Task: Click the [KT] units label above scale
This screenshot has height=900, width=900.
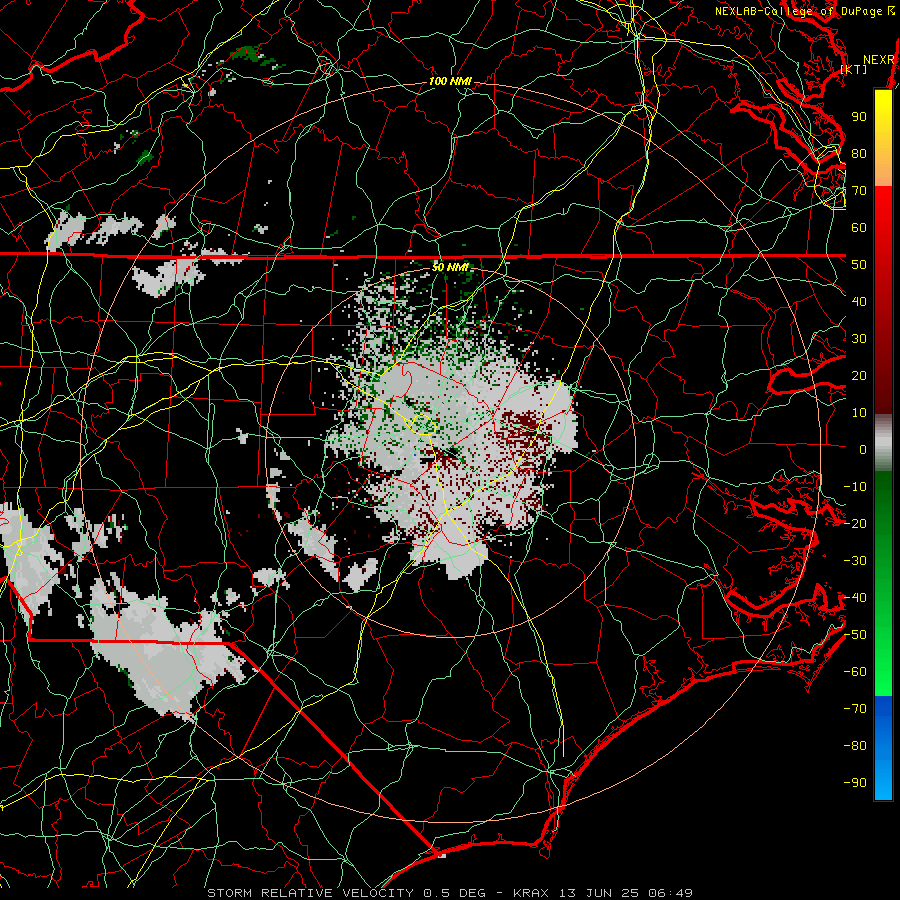Action: 854,69
